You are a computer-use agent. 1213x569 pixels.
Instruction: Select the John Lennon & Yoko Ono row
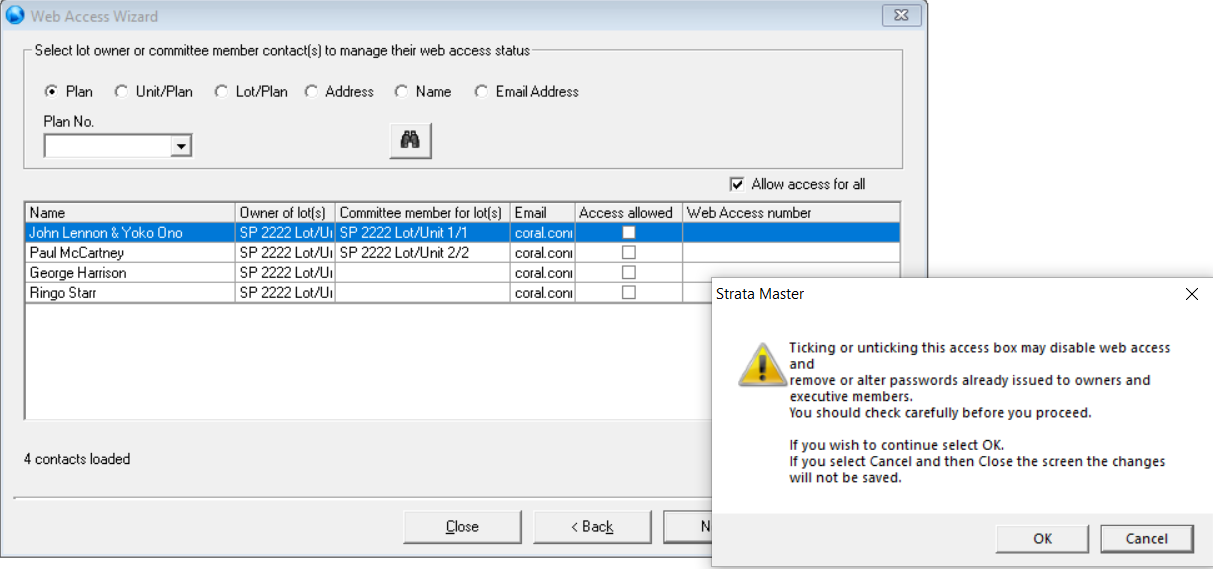click(x=463, y=232)
